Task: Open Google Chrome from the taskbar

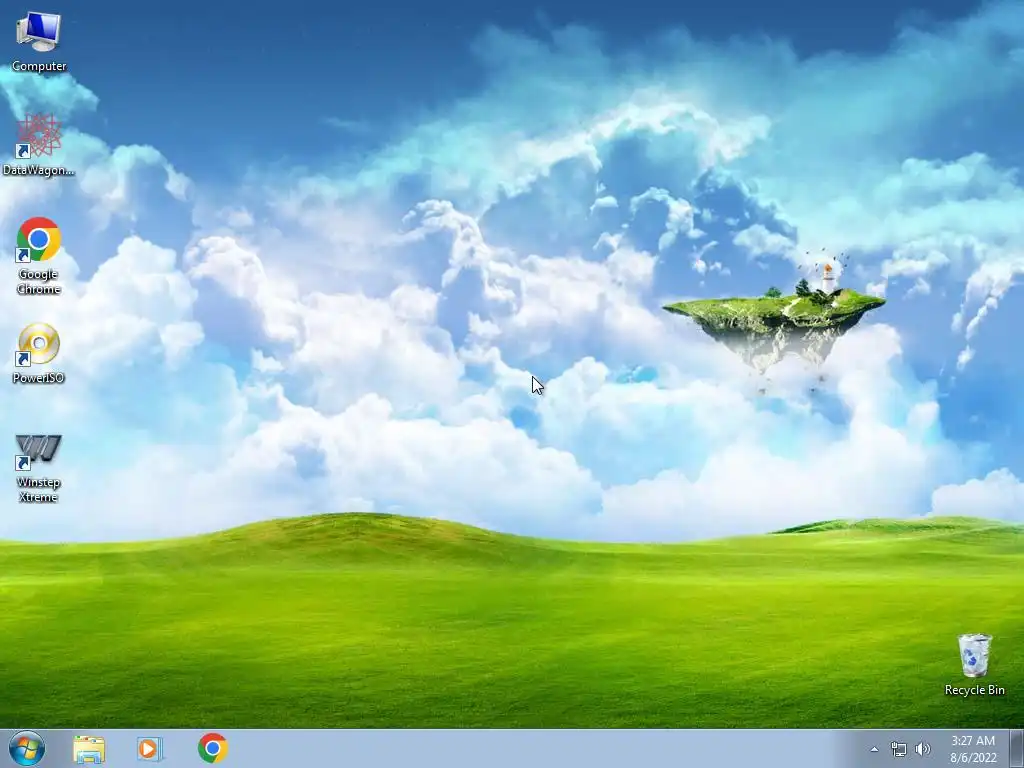Action: (x=213, y=748)
